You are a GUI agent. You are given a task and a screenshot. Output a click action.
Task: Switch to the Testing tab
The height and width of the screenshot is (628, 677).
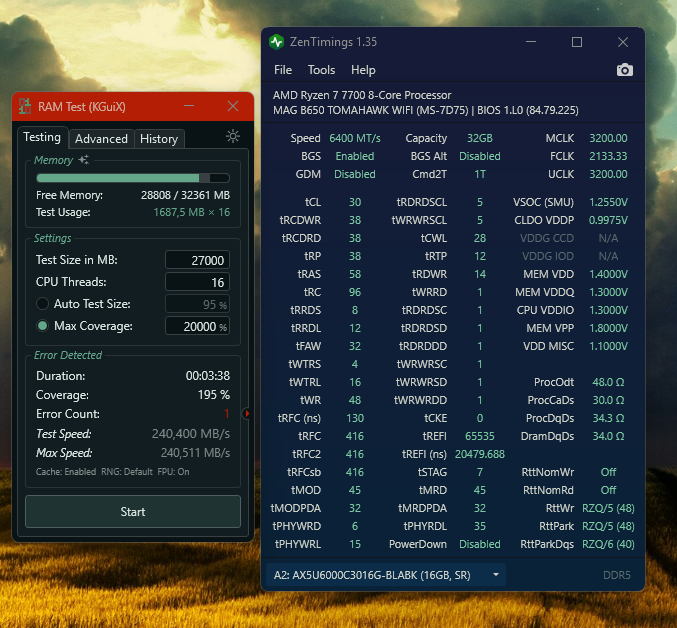pos(42,137)
